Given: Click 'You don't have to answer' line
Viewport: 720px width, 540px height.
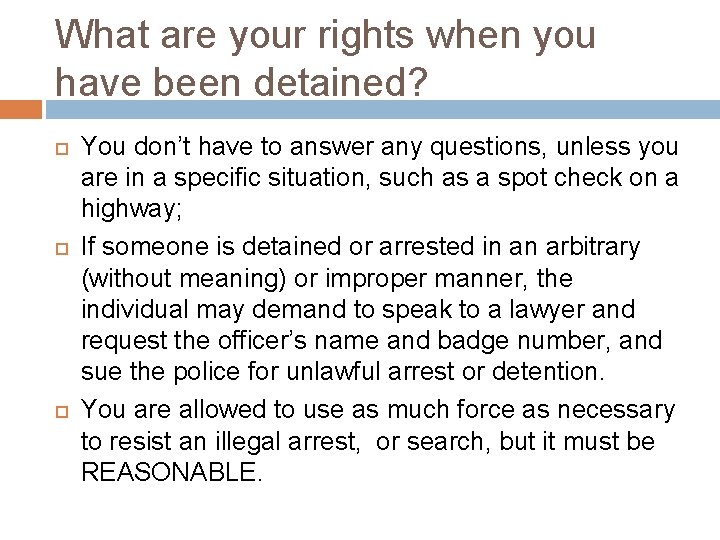Looking at the screenshot, I should [x=380, y=147].
